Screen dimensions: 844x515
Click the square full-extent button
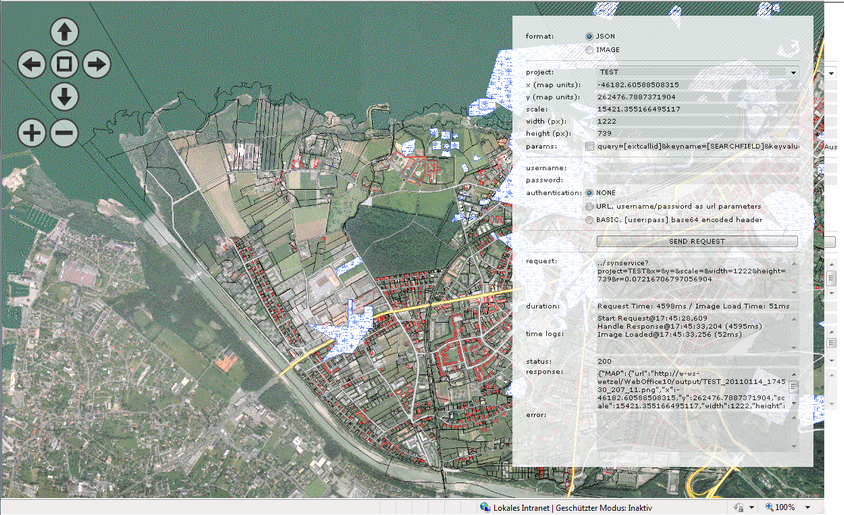(x=64, y=65)
